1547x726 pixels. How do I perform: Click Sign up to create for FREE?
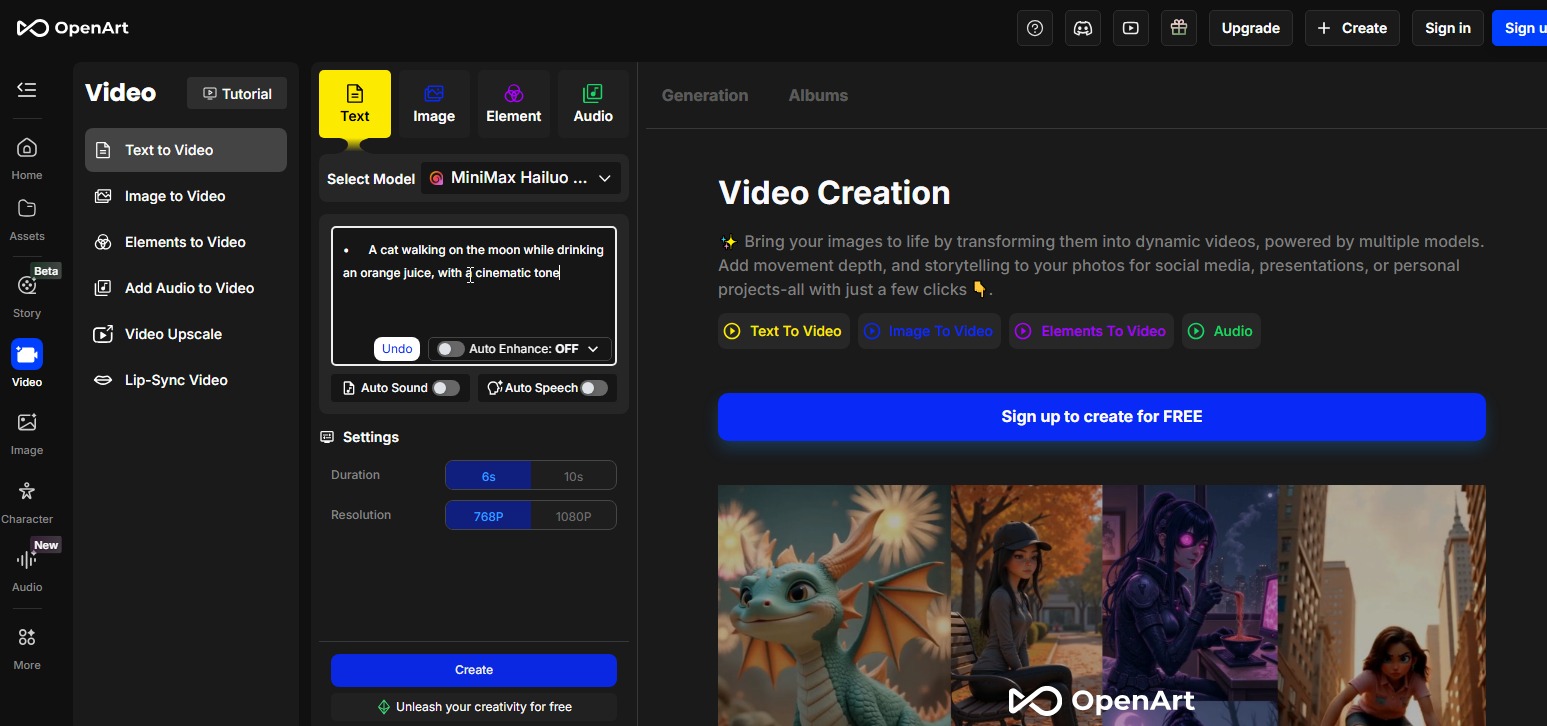pyautogui.click(x=1102, y=417)
